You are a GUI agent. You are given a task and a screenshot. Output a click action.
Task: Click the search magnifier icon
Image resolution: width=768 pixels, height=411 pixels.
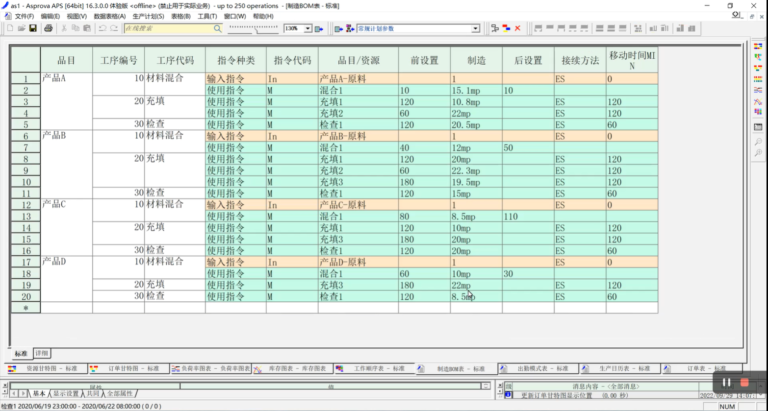(217, 28)
